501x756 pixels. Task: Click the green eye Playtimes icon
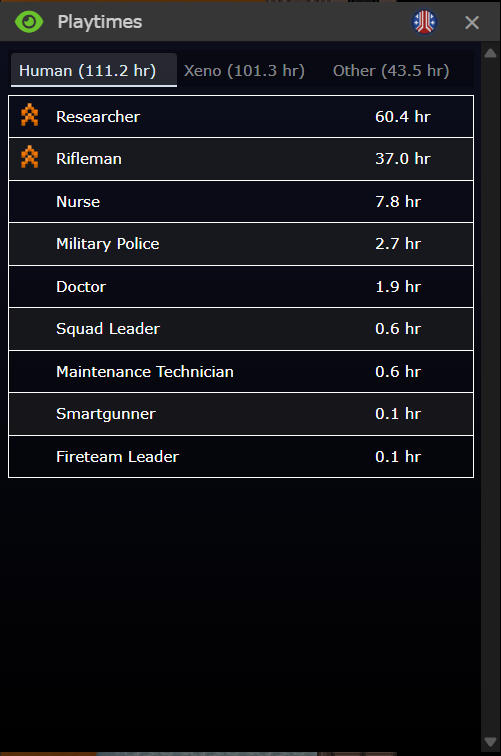pyautogui.click(x=29, y=22)
